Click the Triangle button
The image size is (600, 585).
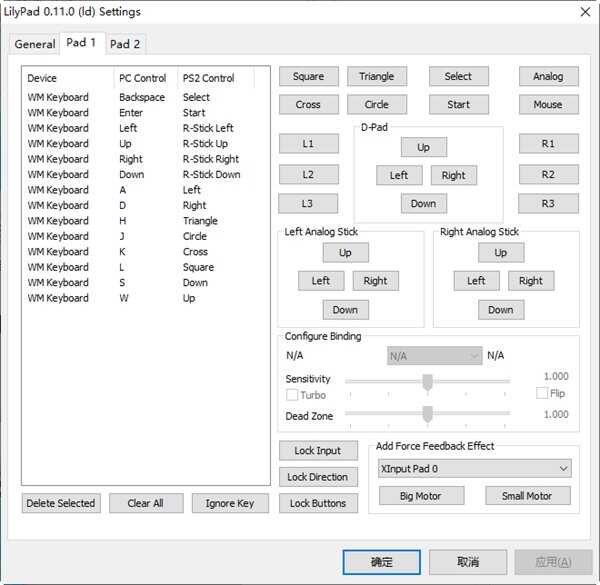[x=376, y=76]
